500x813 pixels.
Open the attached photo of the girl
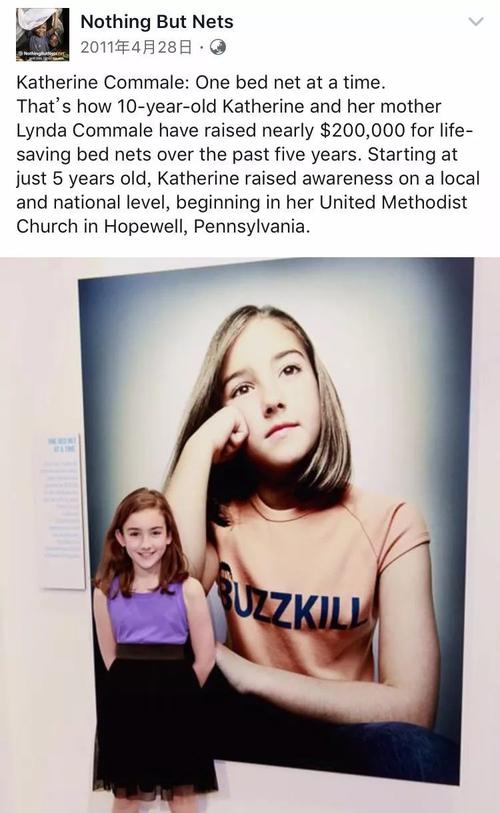tap(250, 535)
